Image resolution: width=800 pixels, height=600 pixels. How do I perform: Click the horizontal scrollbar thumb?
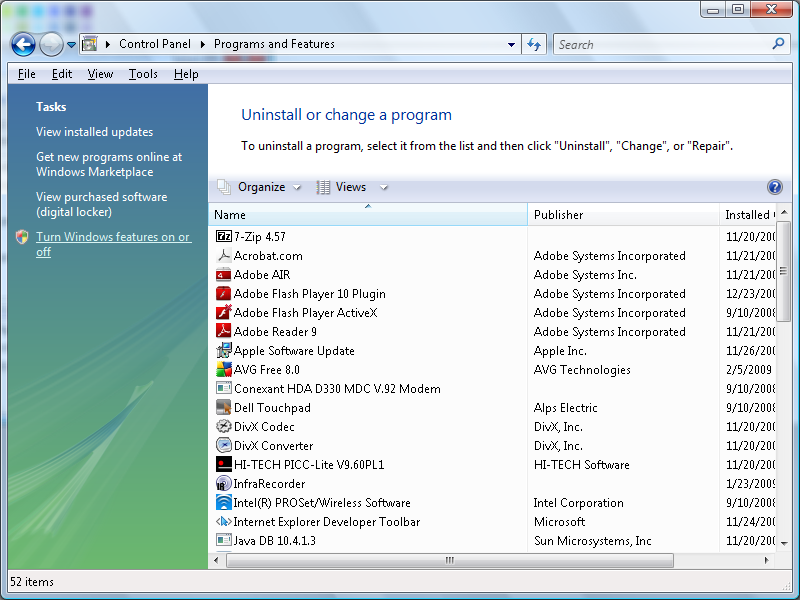point(449,560)
